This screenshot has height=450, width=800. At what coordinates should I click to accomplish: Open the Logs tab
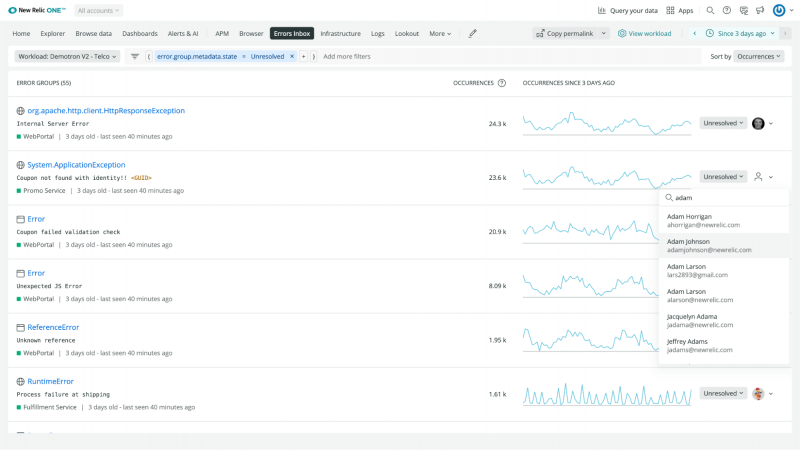pos(378,34)
